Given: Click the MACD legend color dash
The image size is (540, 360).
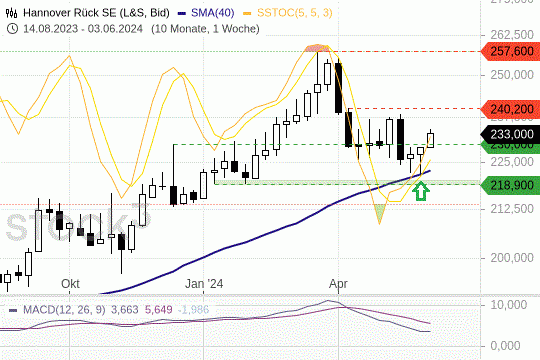Looking at the screenshot, I should point(13,310).
